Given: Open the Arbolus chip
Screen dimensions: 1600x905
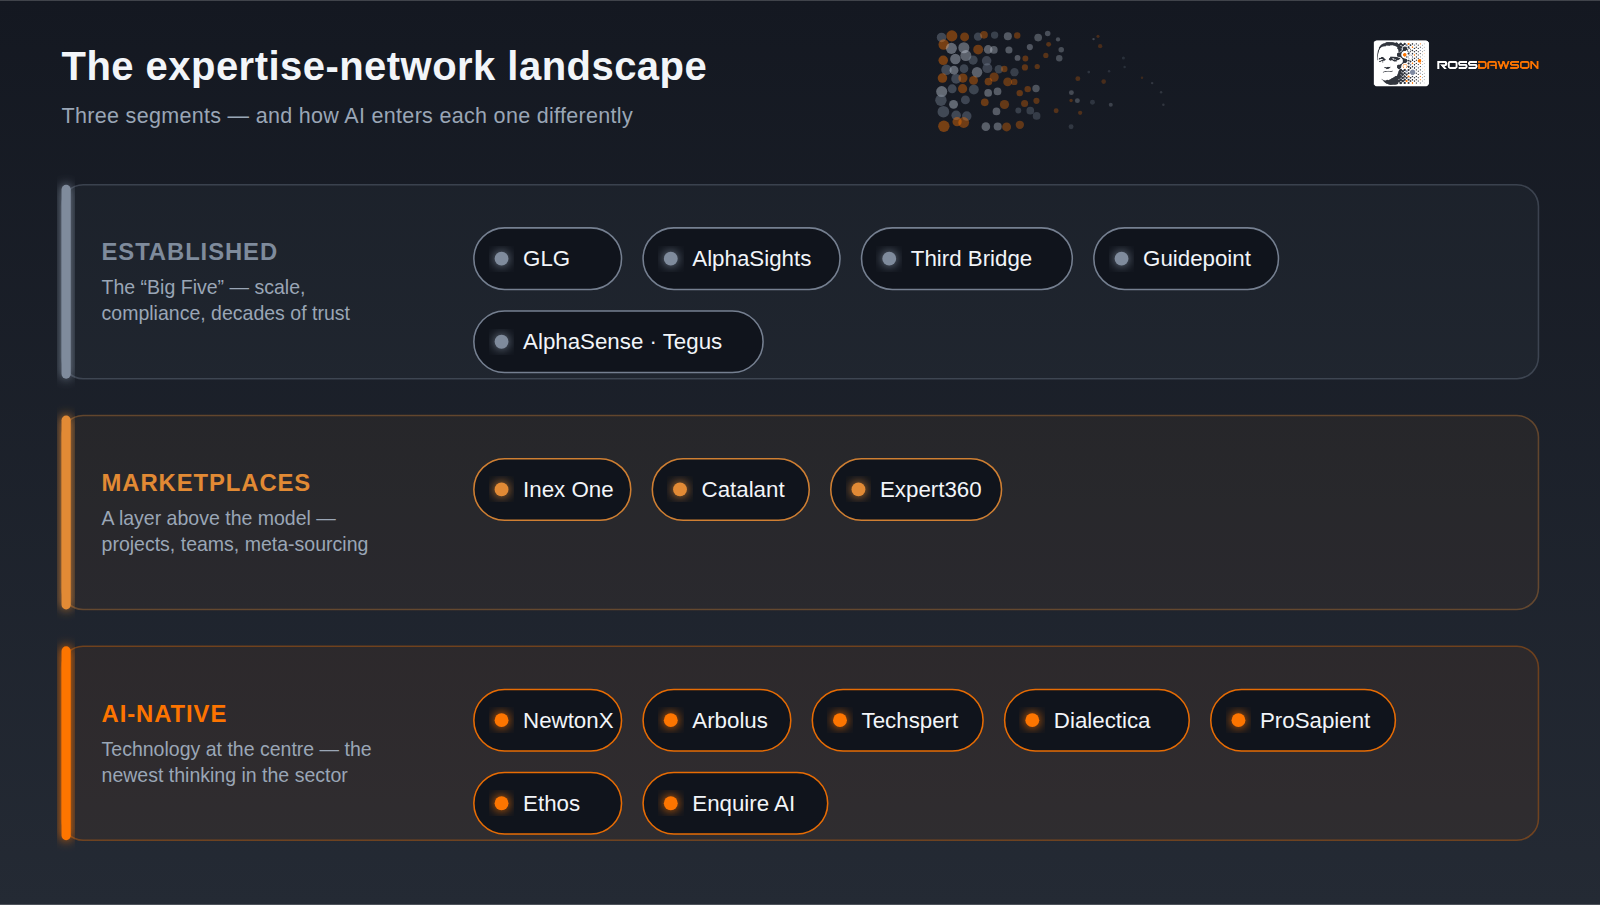Looking at the screenshot, I should pyautogui.click(x=716, y=721).
